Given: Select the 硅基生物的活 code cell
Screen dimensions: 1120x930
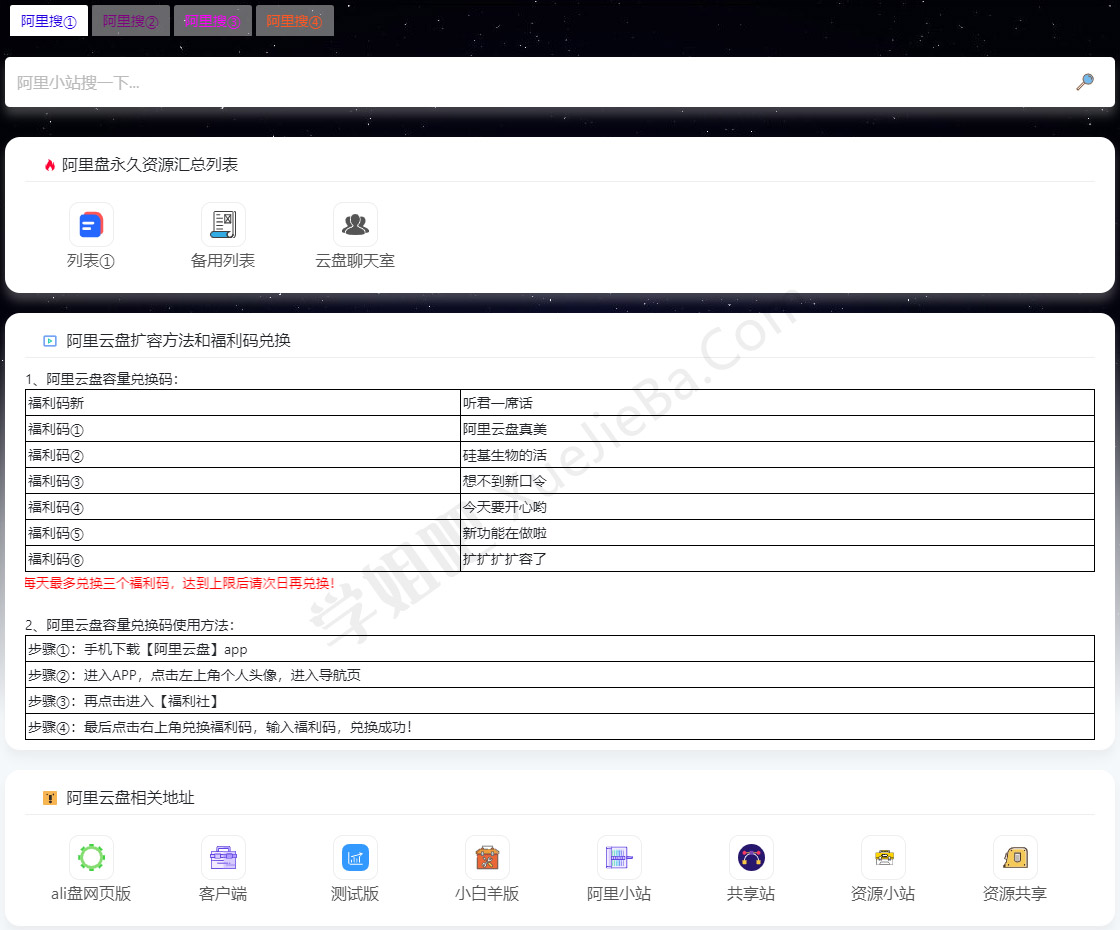Looking at the screenshot, I should pos(777,455).
